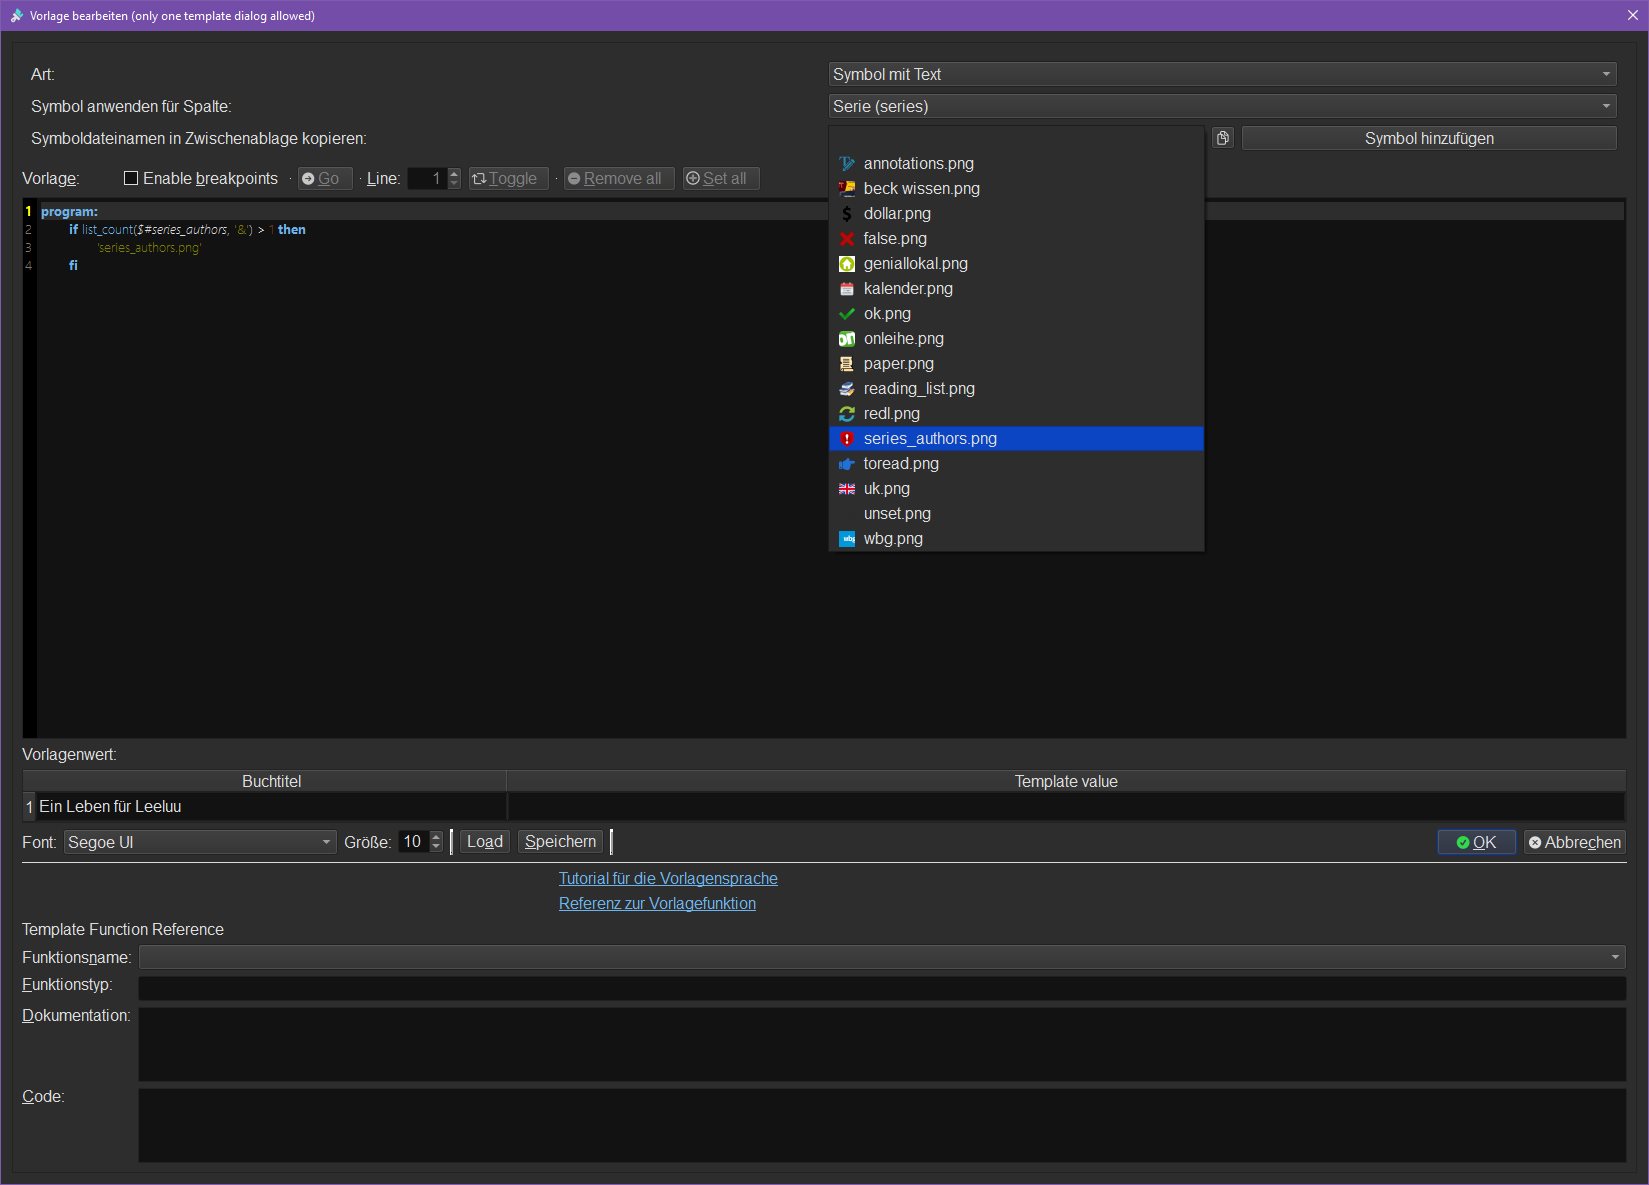
Task: Open the Font Segoe UI dropdown
Action: 200,842
